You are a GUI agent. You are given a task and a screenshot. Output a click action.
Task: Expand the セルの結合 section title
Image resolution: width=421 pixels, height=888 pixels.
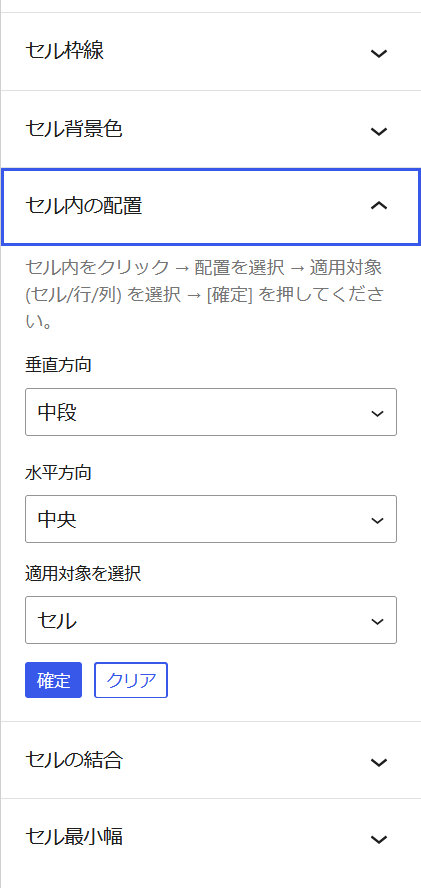(74, 760)
